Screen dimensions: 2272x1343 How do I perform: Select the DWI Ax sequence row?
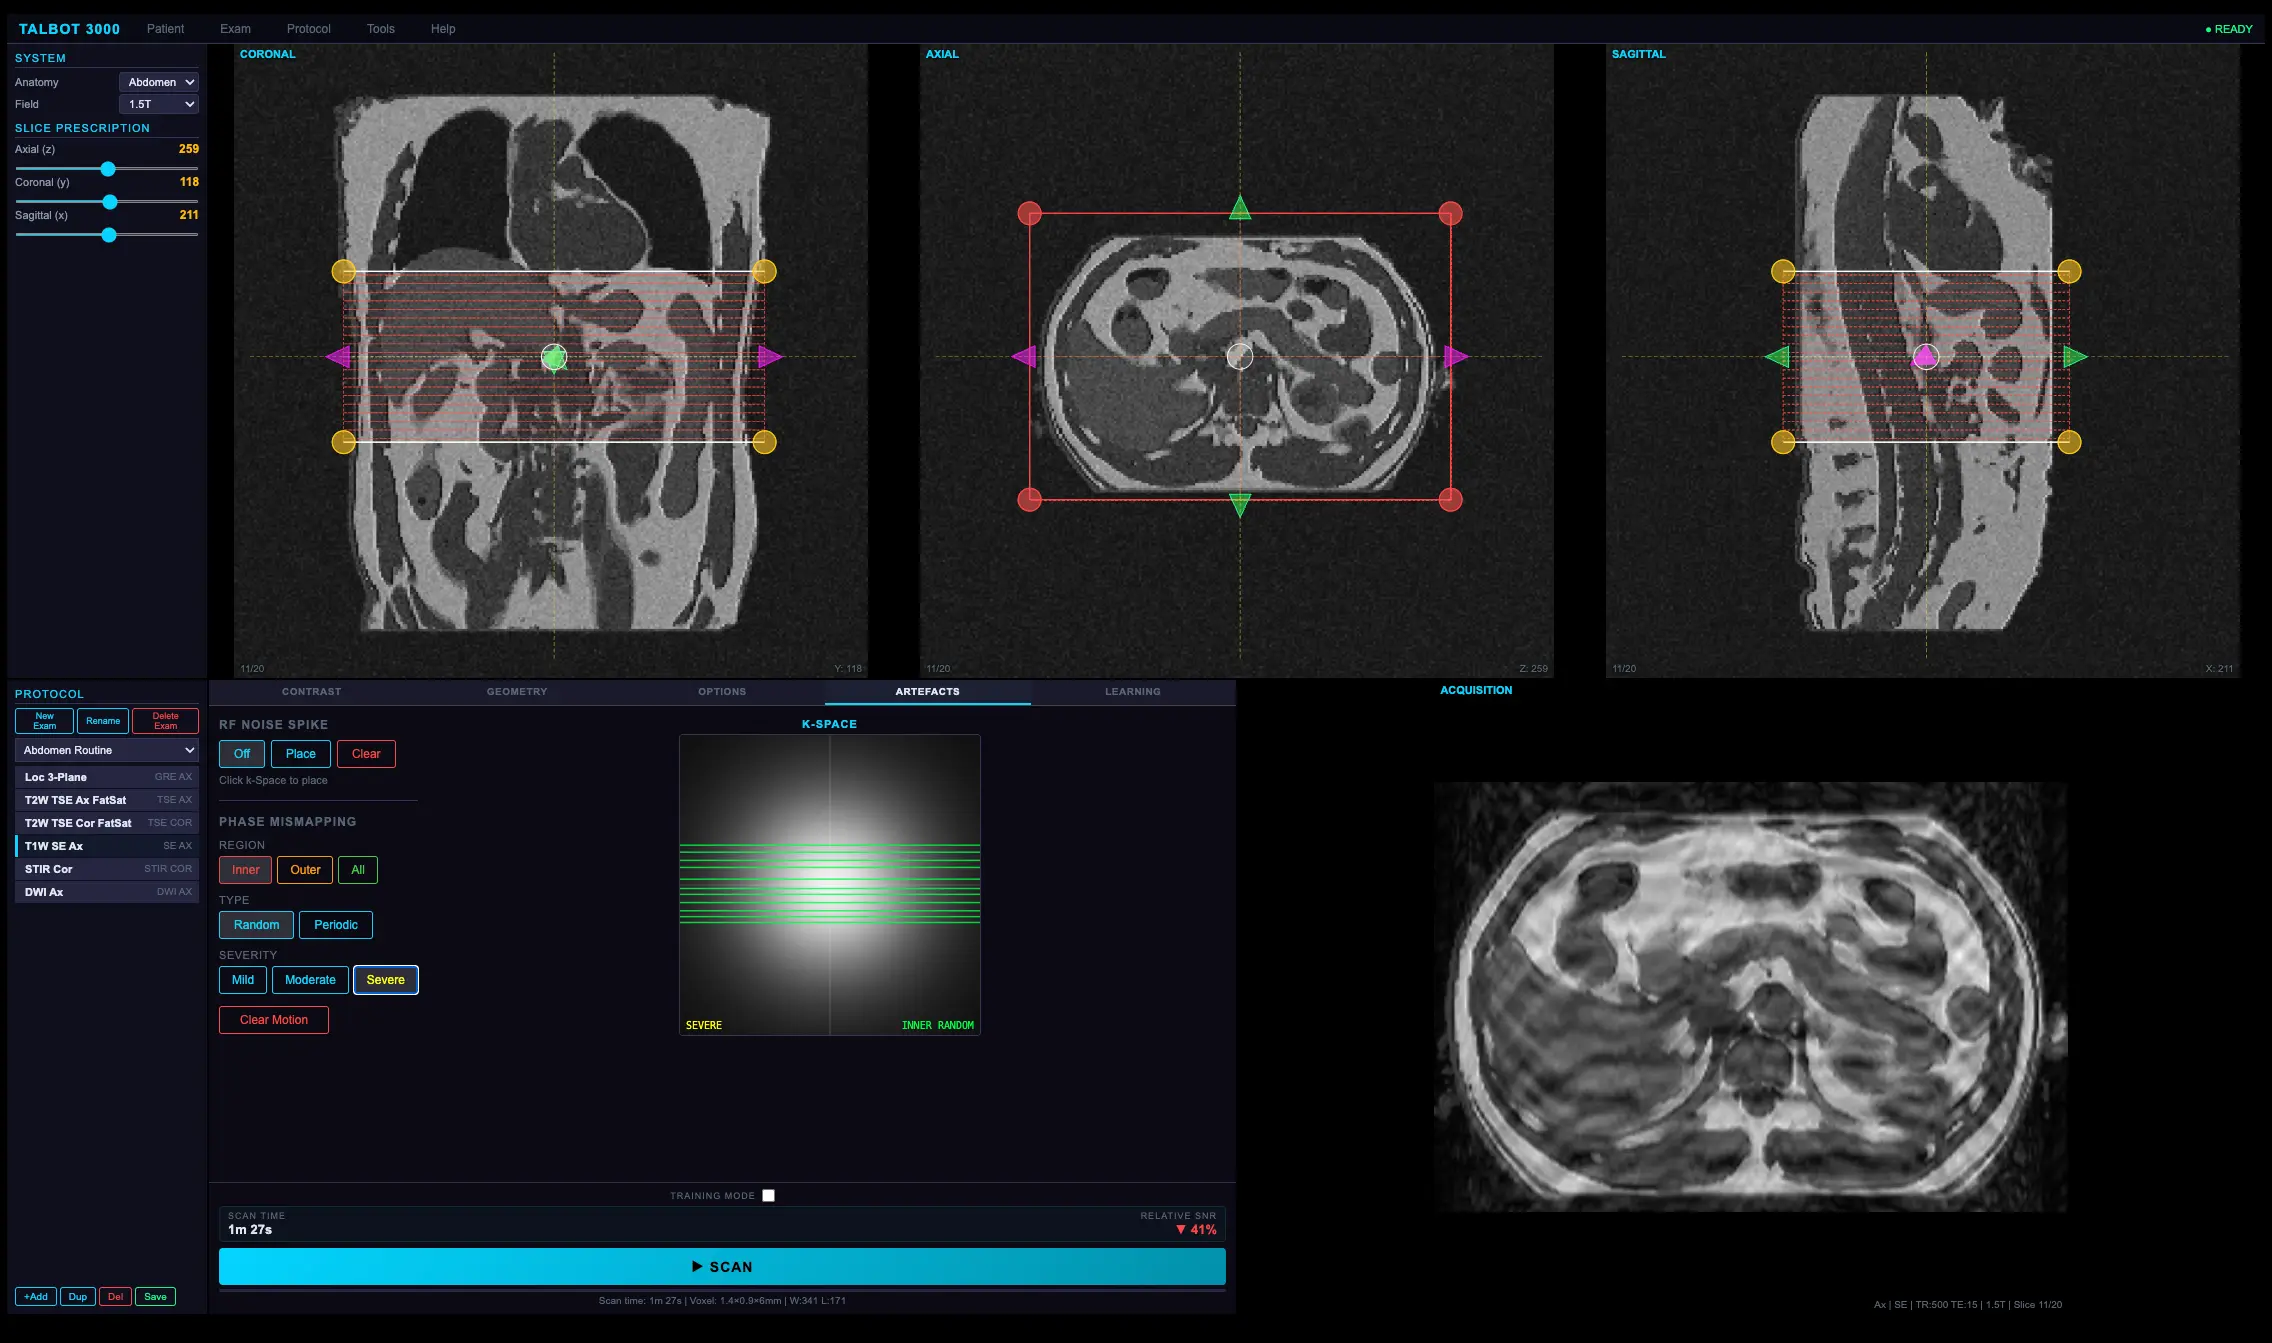107,892
